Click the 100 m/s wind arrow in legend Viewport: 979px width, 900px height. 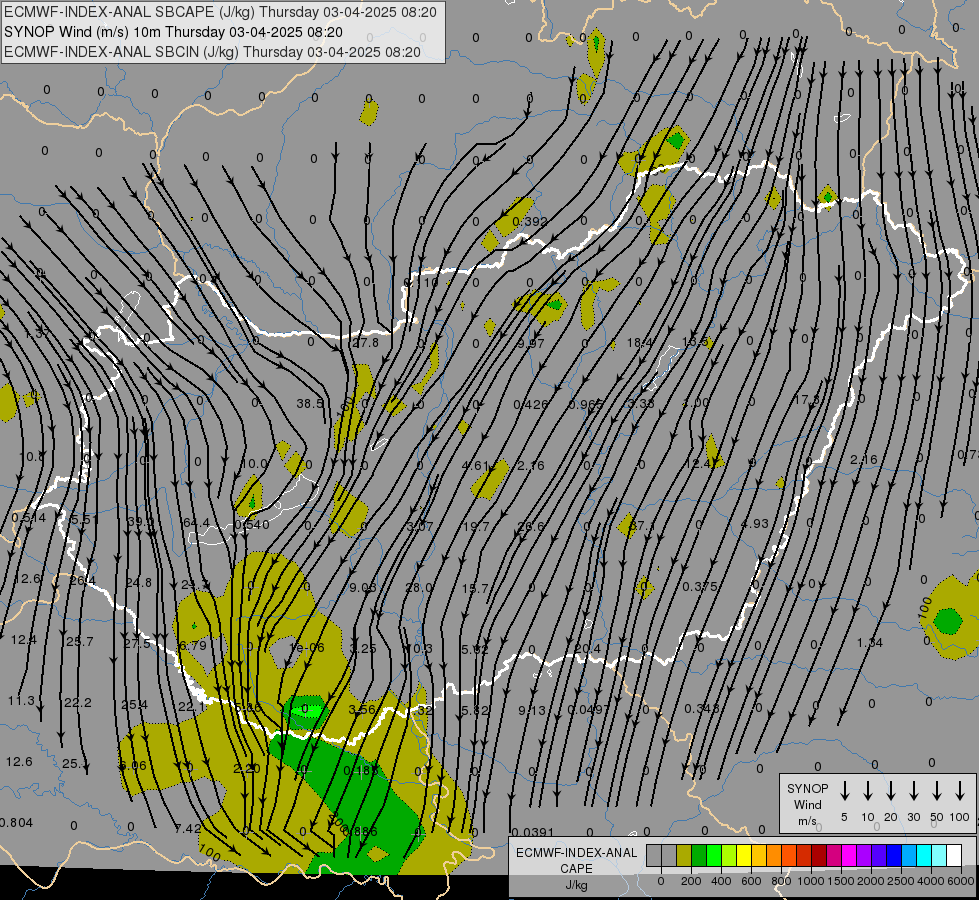tap(960, 791)
